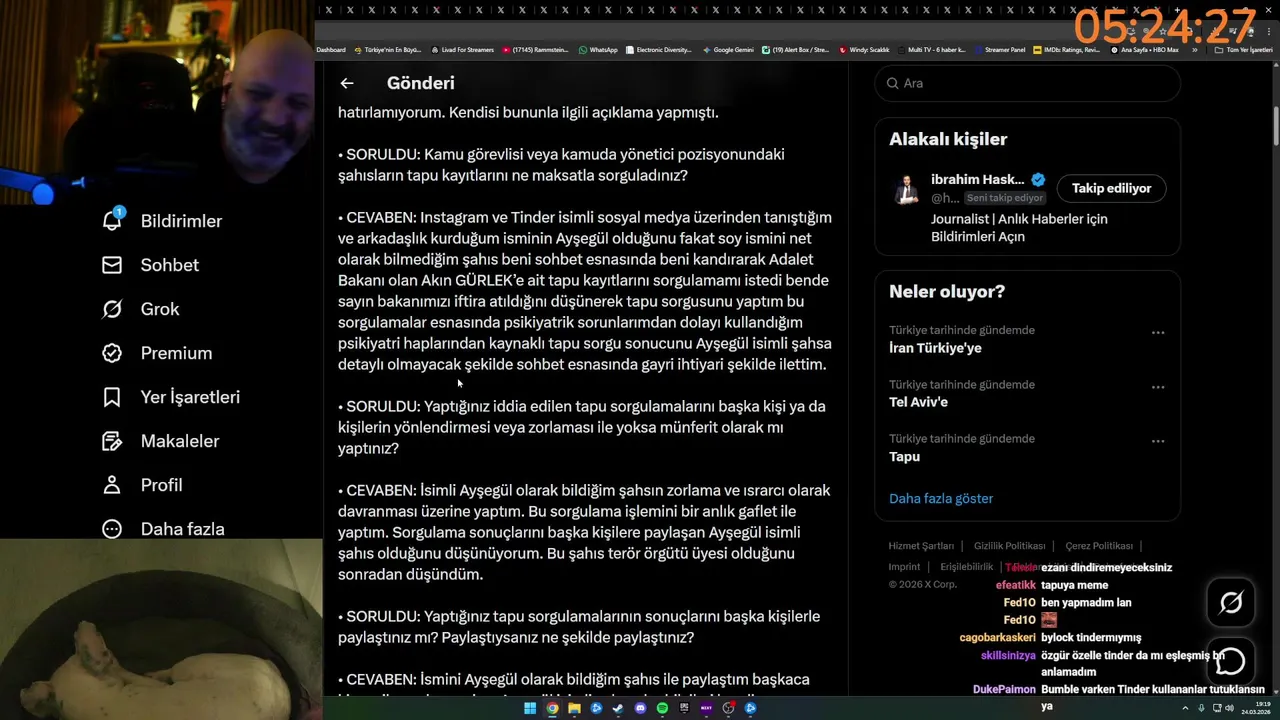Open Profil person icon
The height and width of the screenshot is (720, 1280).
pos(112,485)
